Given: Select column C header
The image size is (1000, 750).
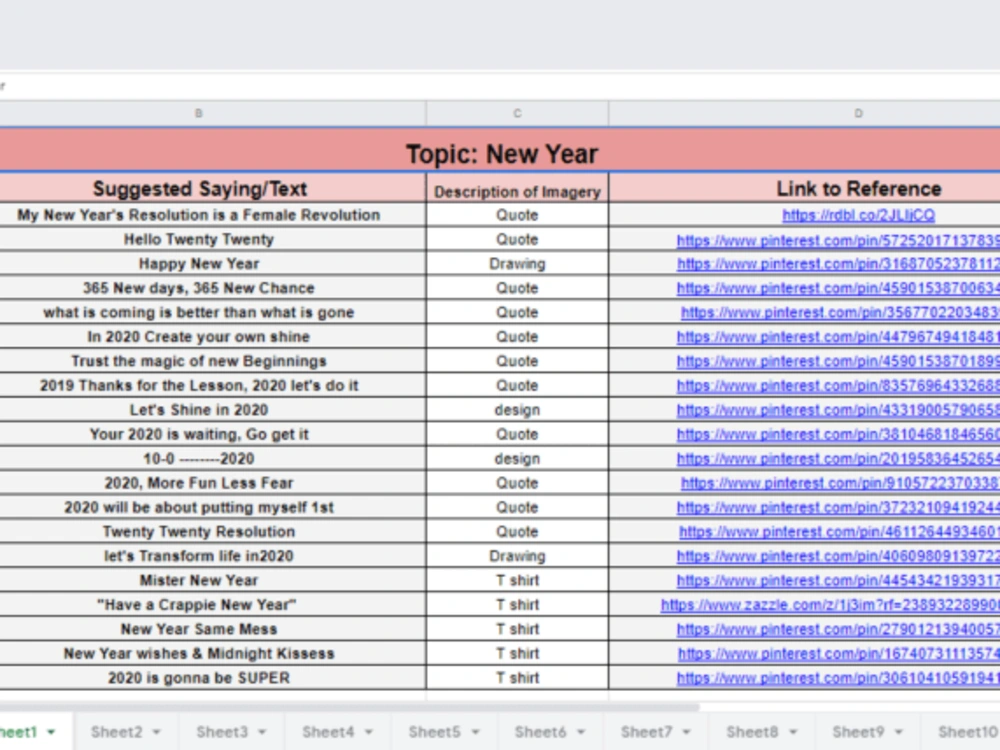Looking at the screenshot, I should (517, 114).
